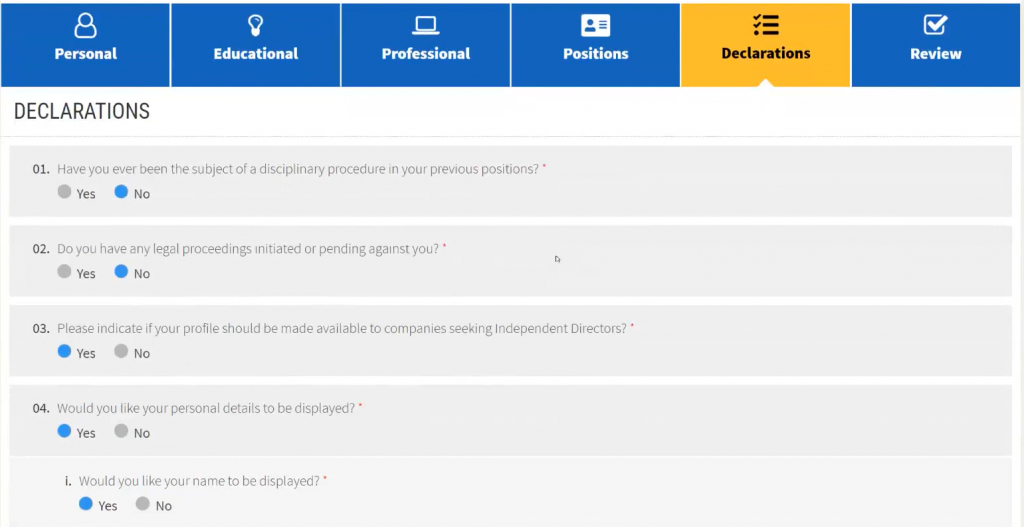
Task: Click the DECLARATIONS section heading
Action: pos(82,112)
